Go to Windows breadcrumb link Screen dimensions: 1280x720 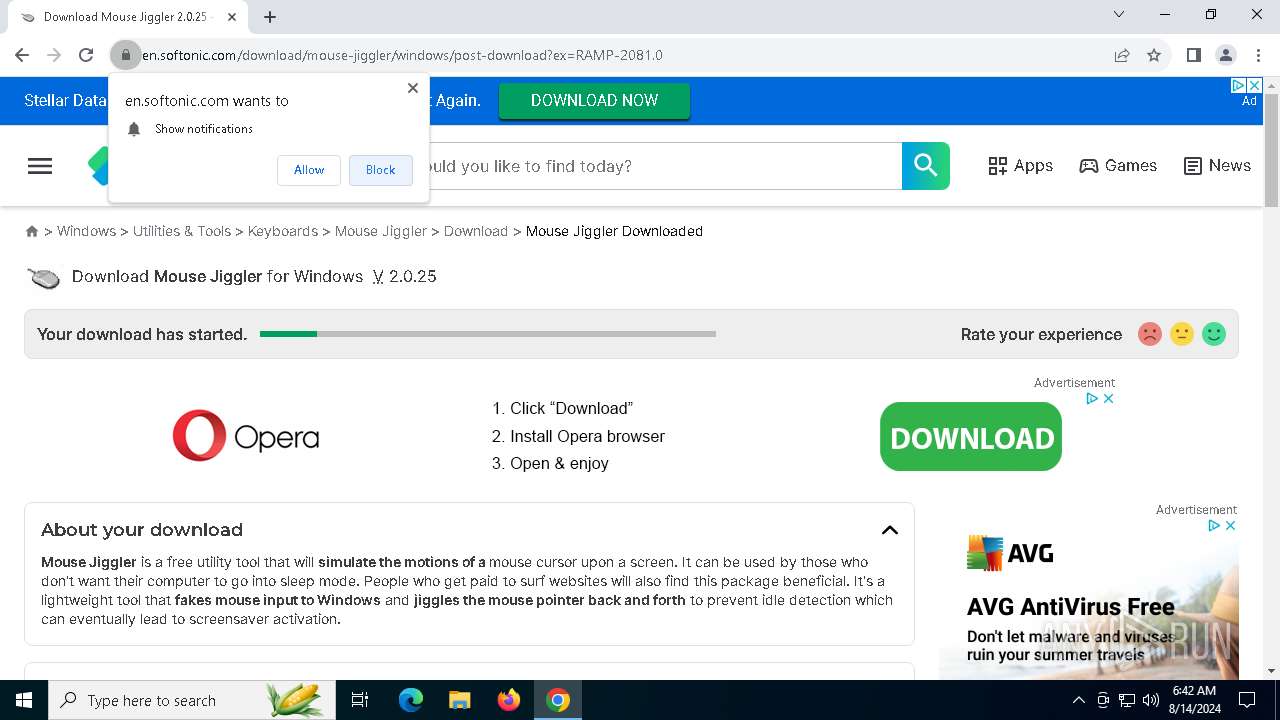pos(86,231)
